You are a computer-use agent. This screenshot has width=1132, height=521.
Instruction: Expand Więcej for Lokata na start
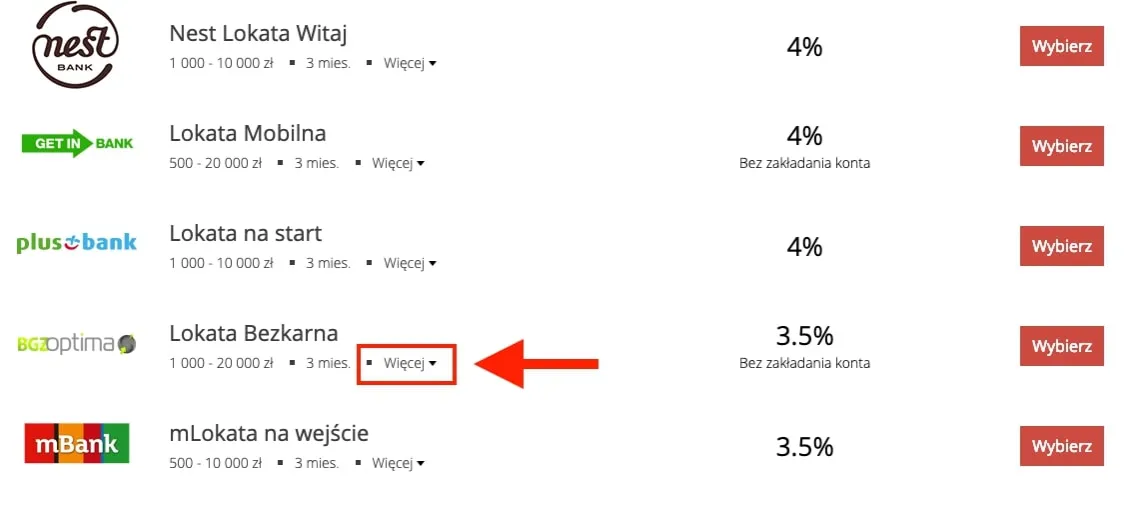410,263
